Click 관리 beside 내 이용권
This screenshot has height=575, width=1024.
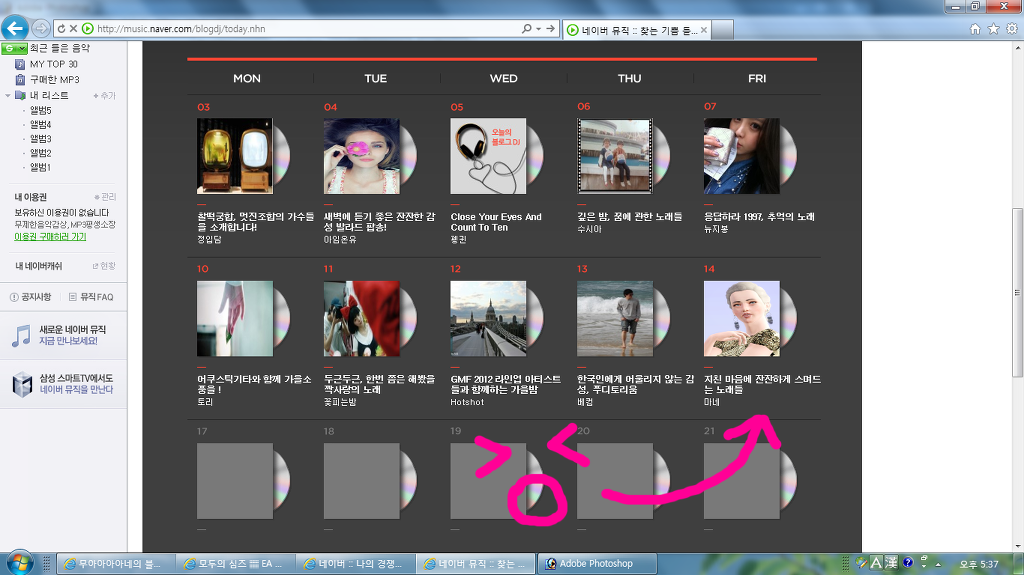[105, 197]
